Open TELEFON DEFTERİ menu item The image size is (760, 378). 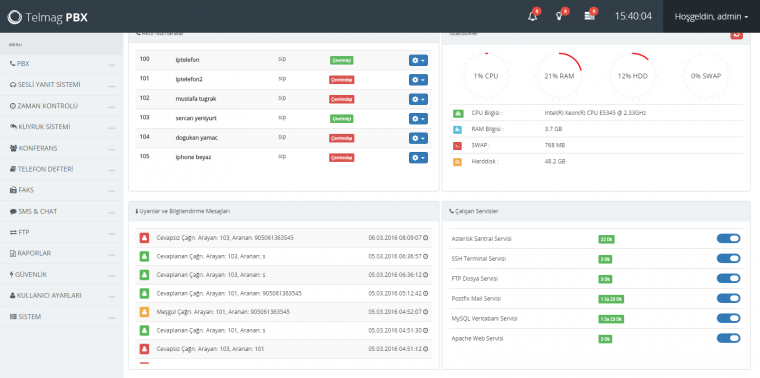pos(62,169)
